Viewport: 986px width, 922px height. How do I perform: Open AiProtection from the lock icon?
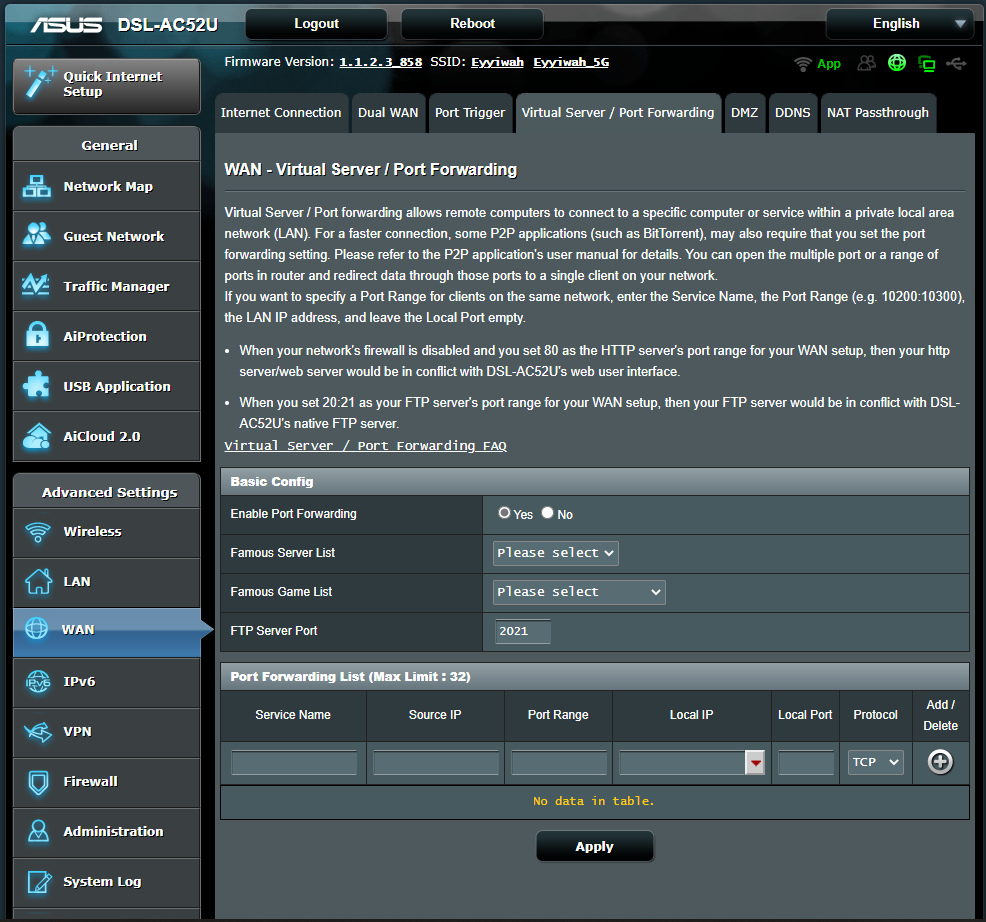coord(37,336)
